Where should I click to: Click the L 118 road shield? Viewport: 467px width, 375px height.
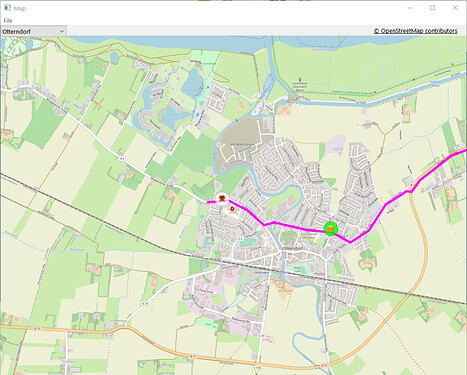[256, 368]
